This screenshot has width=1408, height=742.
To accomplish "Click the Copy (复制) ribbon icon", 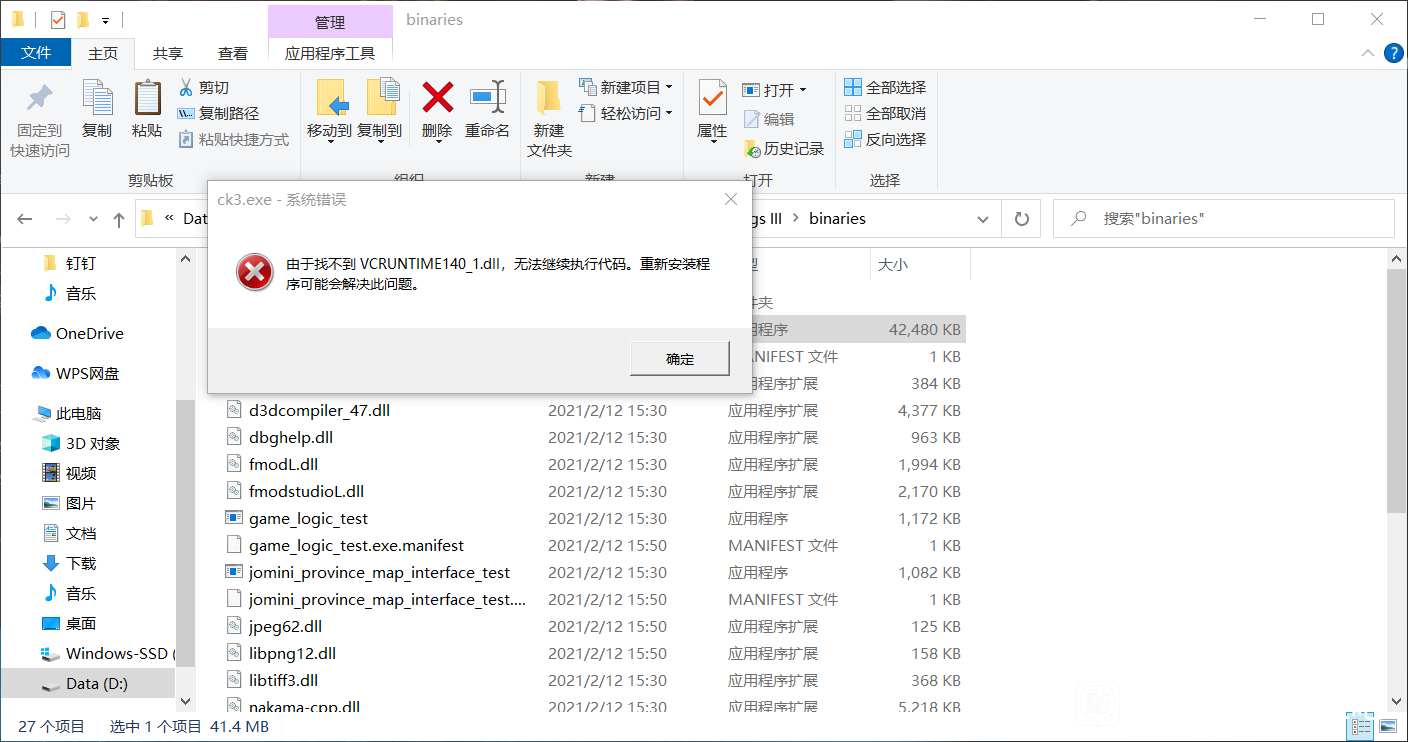I will pyautogui.click(x=97, y=98).
